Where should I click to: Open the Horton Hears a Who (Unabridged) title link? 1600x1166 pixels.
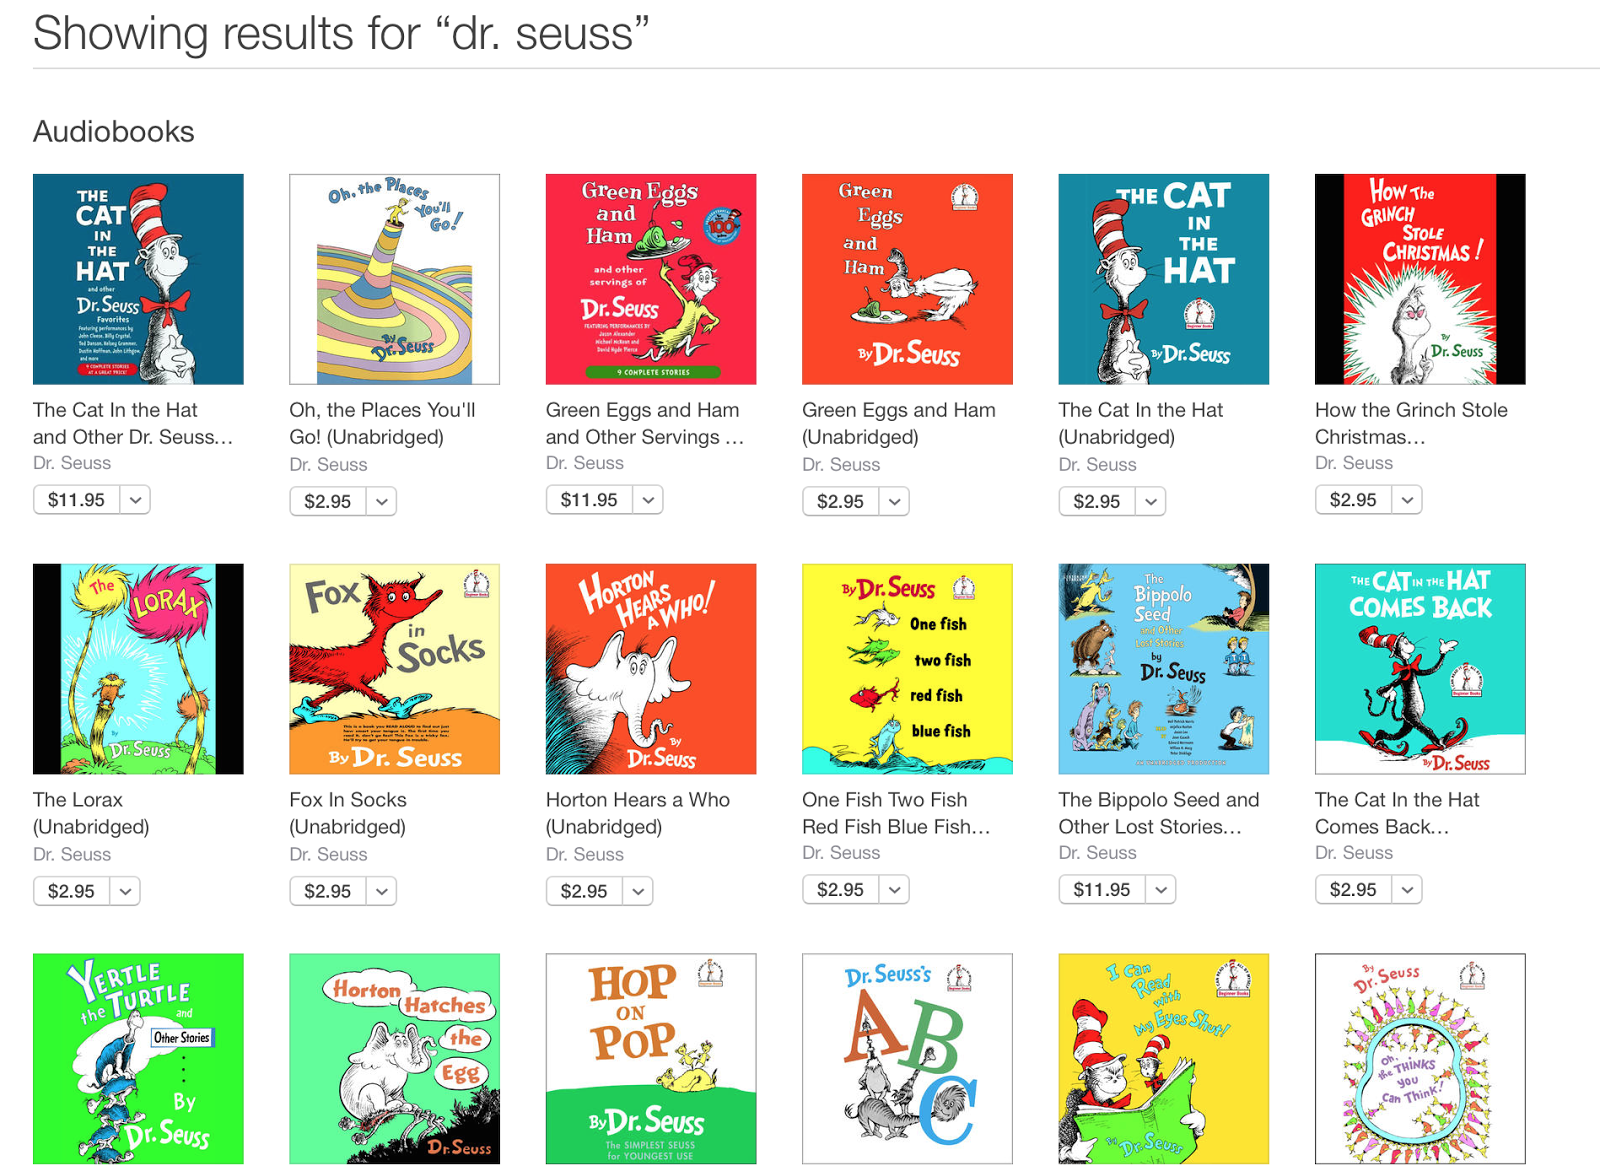[x=637, y=813]
